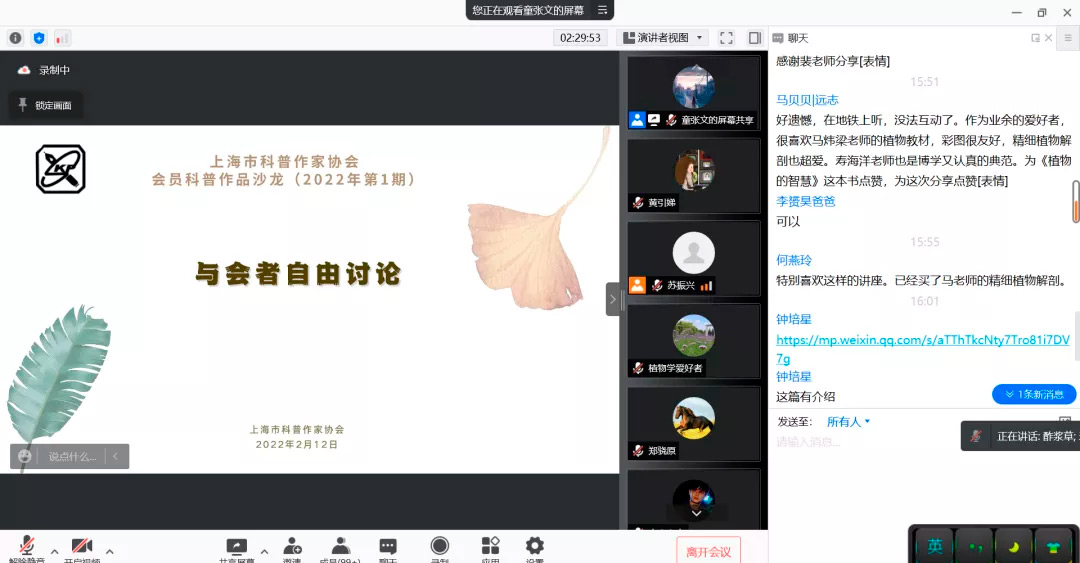
Task: Close the 聊天 chat panel
Action: point(1048,38)
